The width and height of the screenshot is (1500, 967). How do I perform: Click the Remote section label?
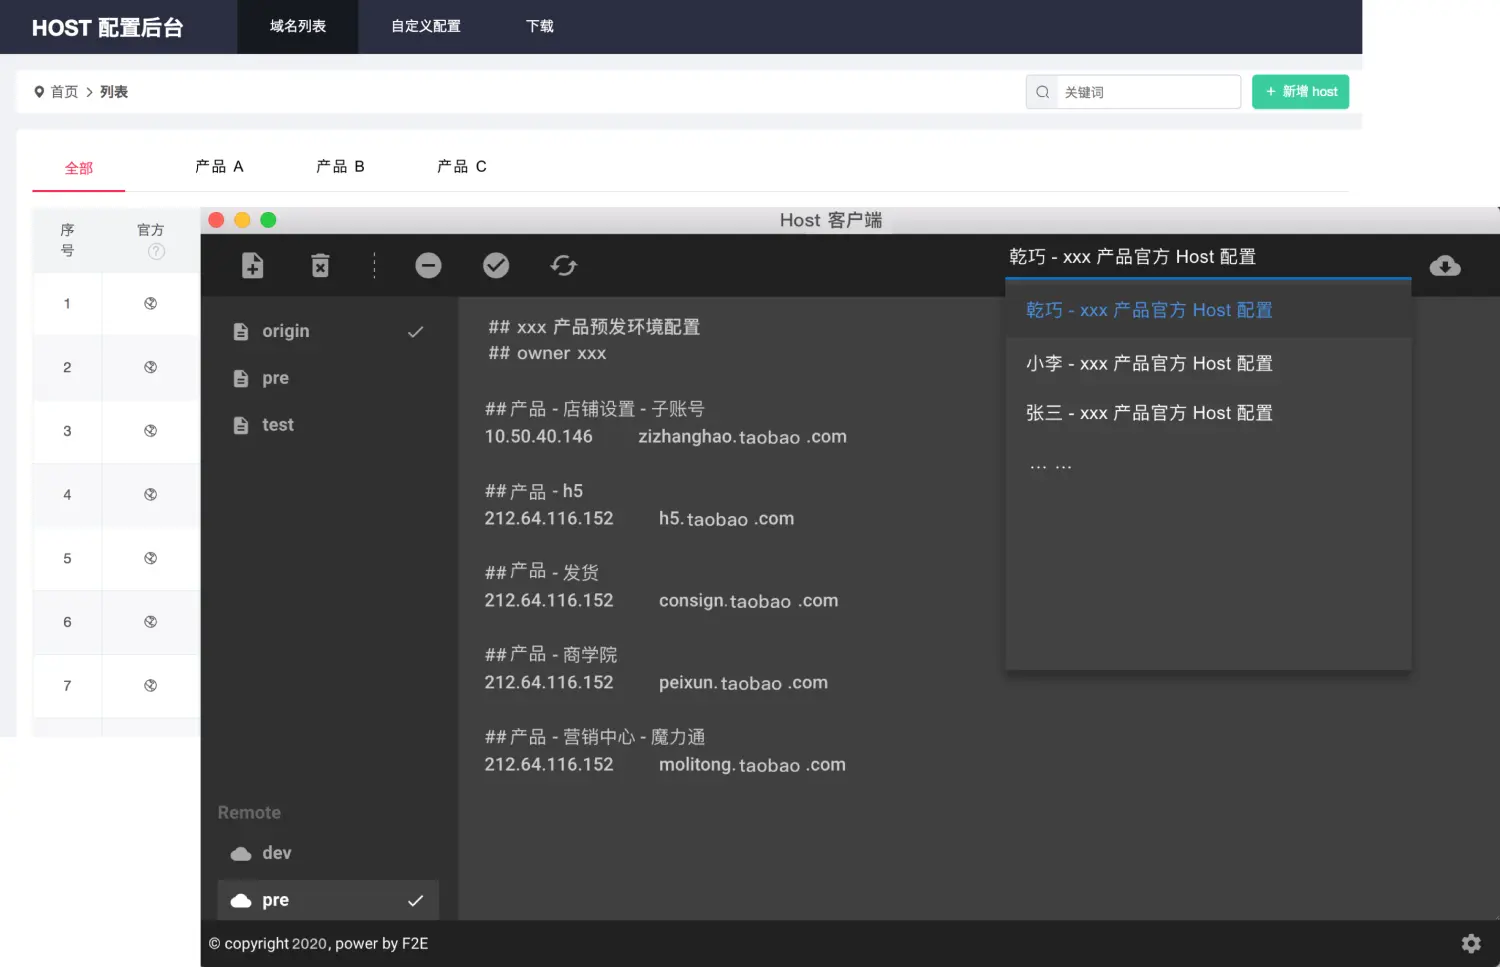249,813
